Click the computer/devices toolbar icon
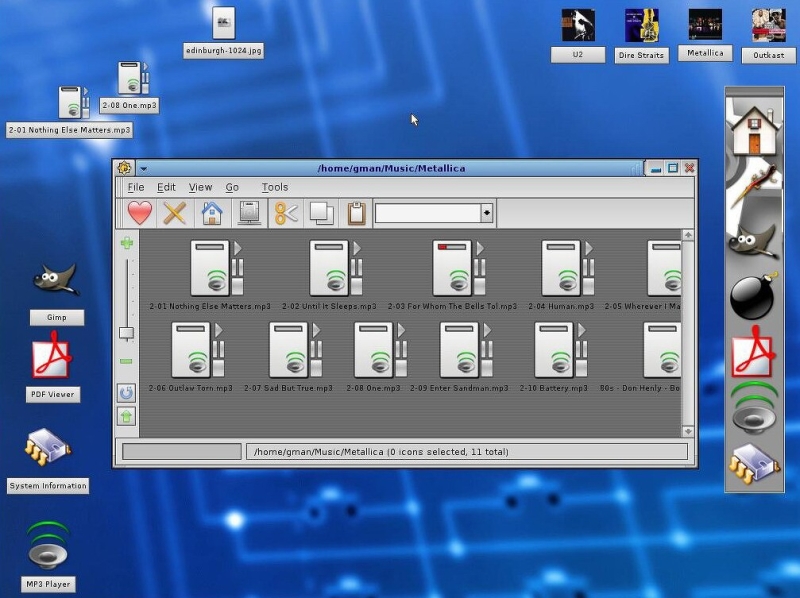 click(249, 213)
